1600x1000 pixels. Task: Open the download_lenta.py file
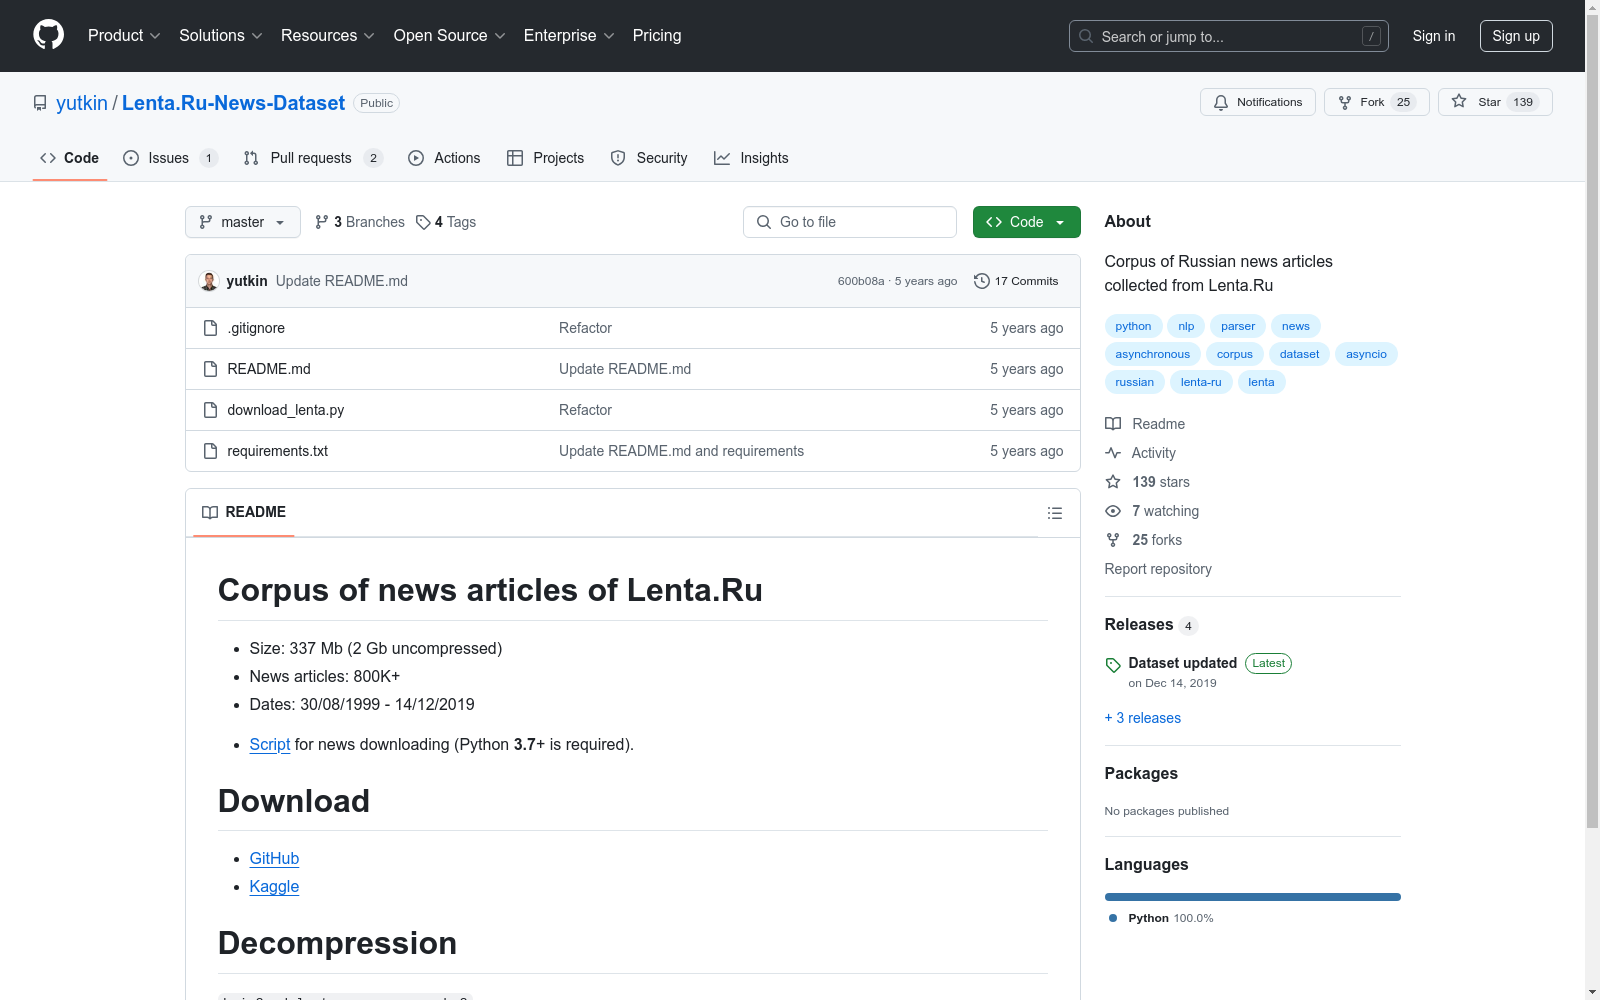286,410
